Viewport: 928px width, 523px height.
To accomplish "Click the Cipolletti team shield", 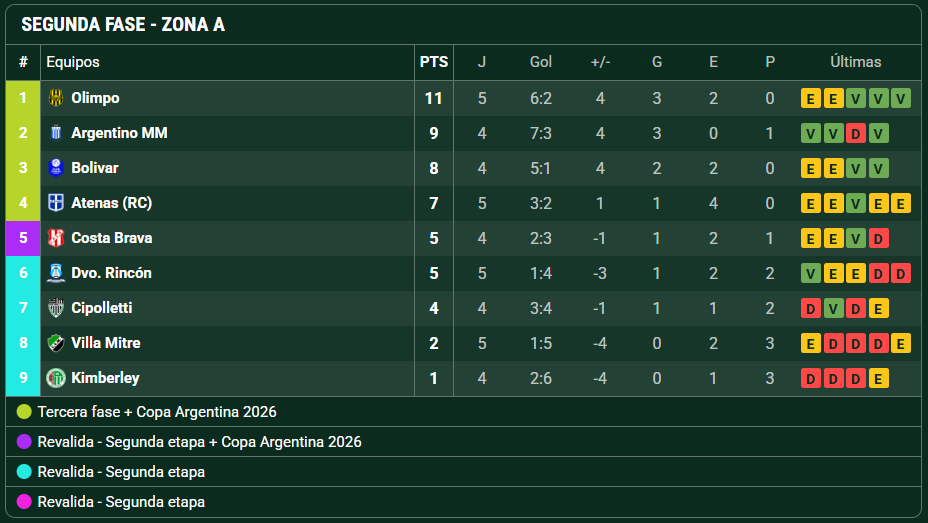I will tap(56, 308).
